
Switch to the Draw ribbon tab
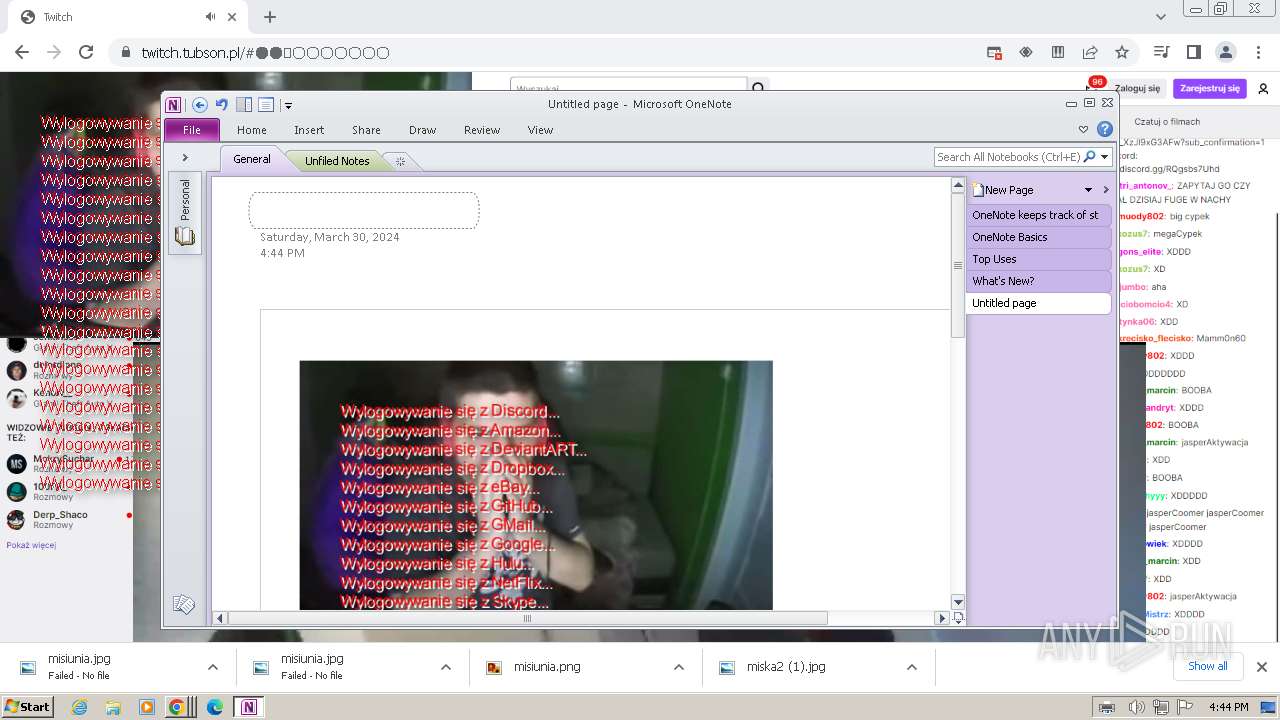[422, 130]
